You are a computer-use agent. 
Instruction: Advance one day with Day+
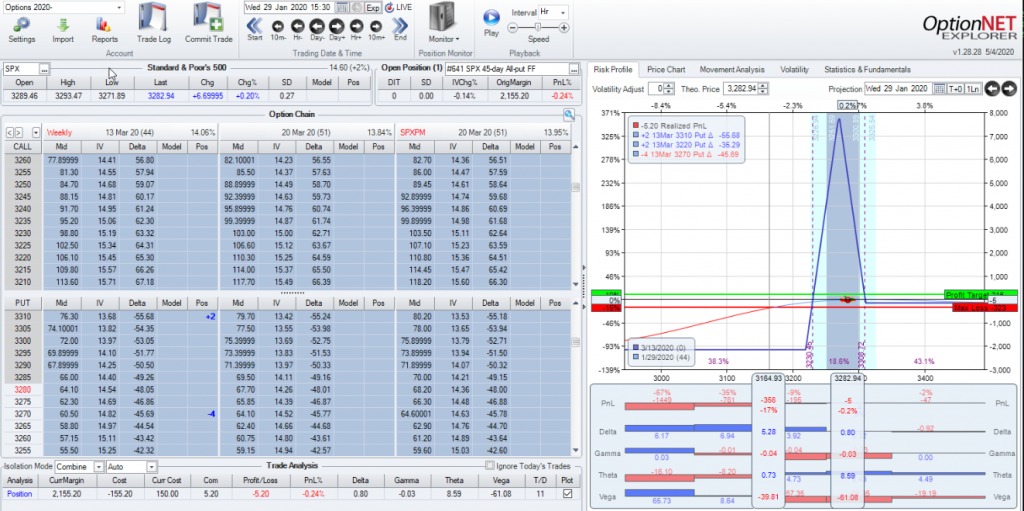(x=337, y=29)
